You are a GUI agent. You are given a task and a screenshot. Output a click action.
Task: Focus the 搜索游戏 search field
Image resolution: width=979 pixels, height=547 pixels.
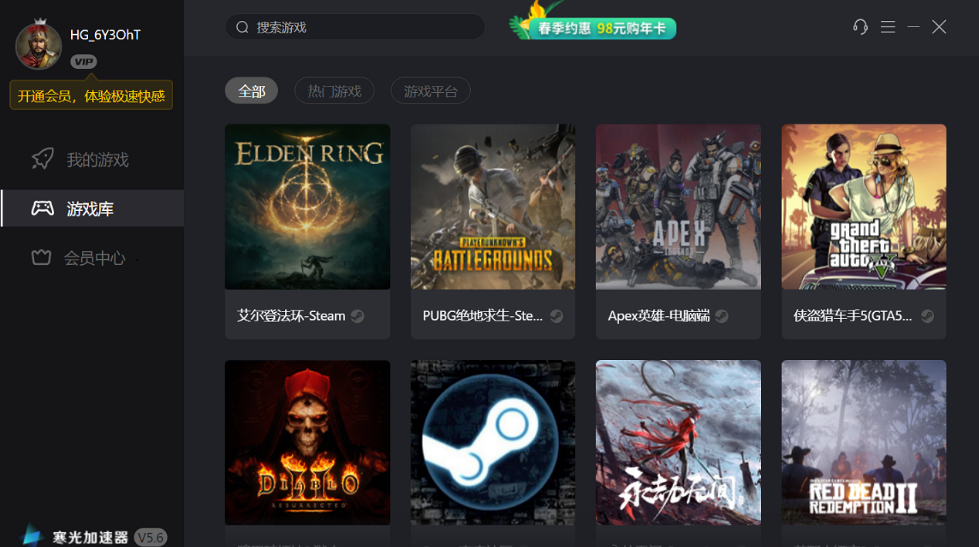pos(355,27)
